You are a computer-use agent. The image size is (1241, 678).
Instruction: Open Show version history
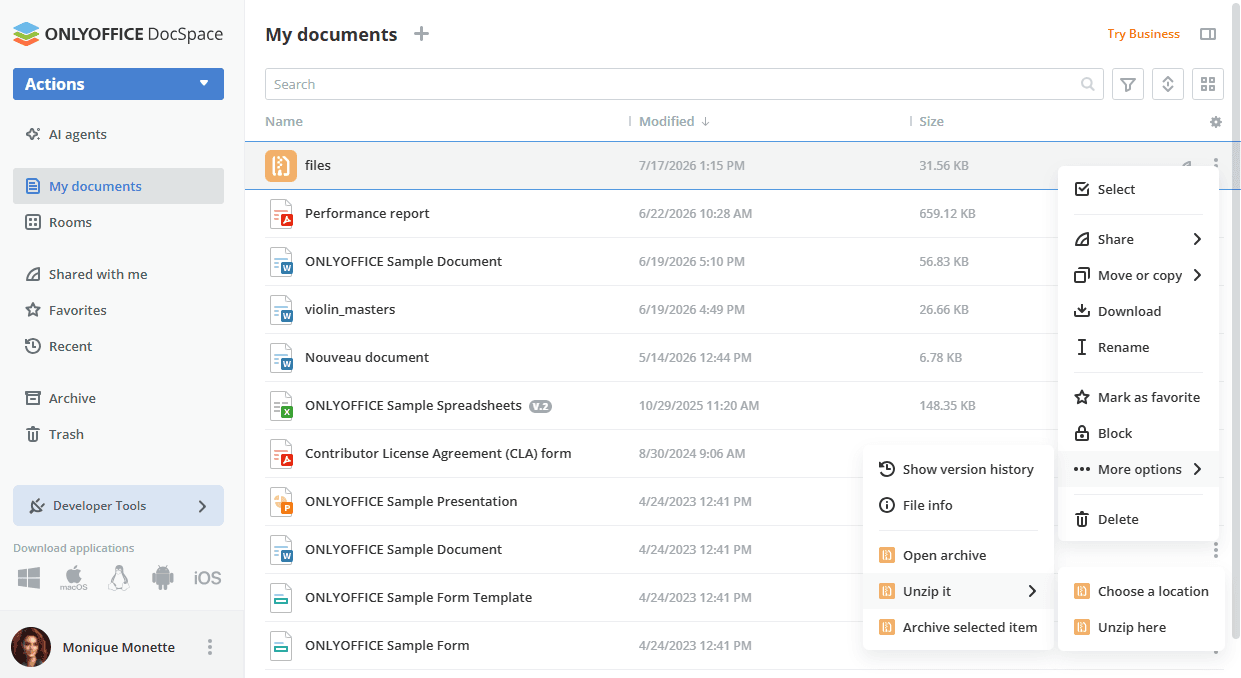(x=958, y=469)
